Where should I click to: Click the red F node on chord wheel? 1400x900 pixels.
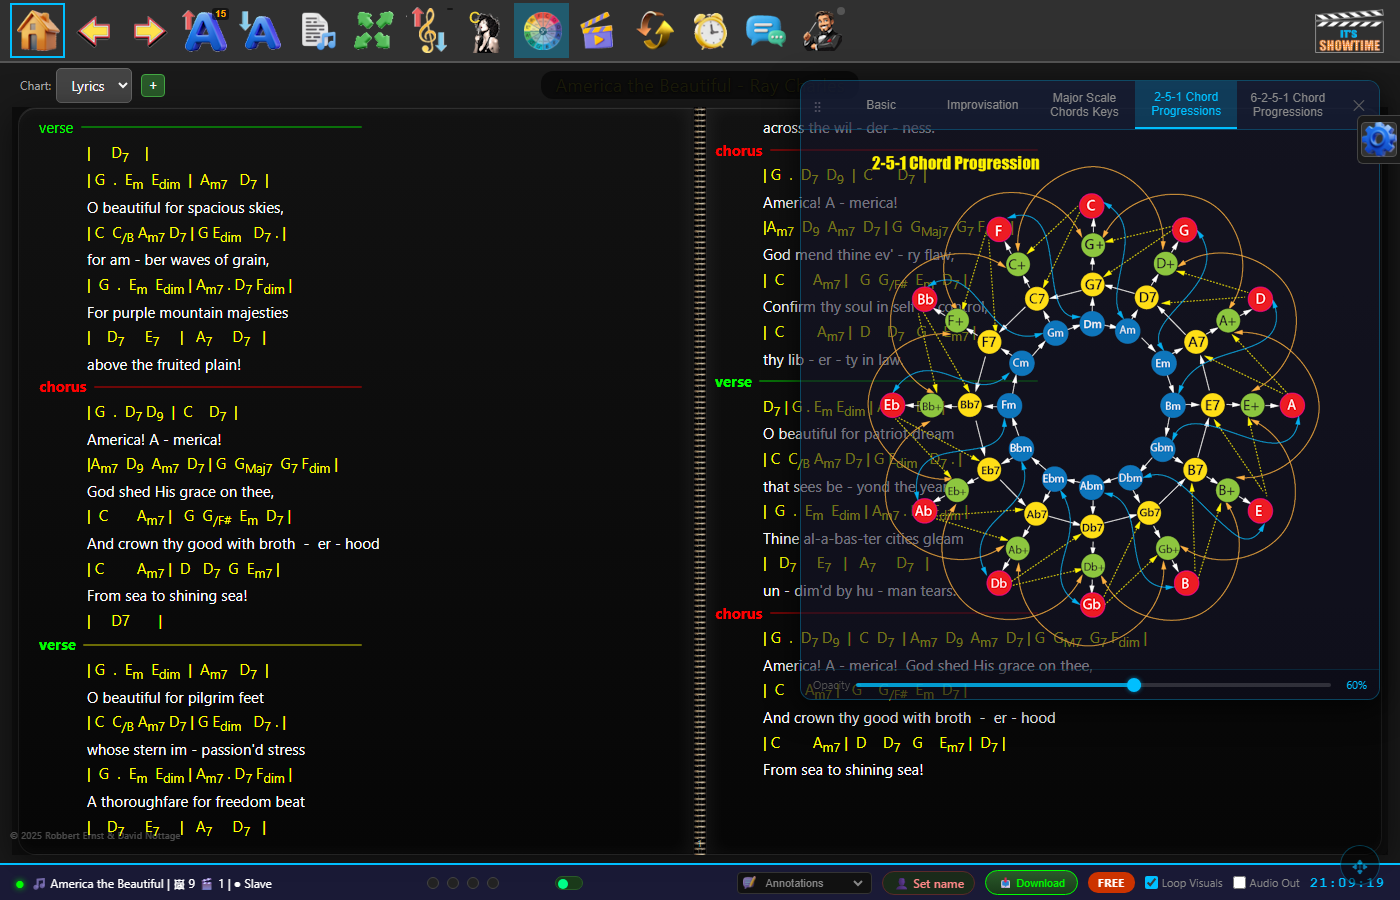[x=998, y=230]
